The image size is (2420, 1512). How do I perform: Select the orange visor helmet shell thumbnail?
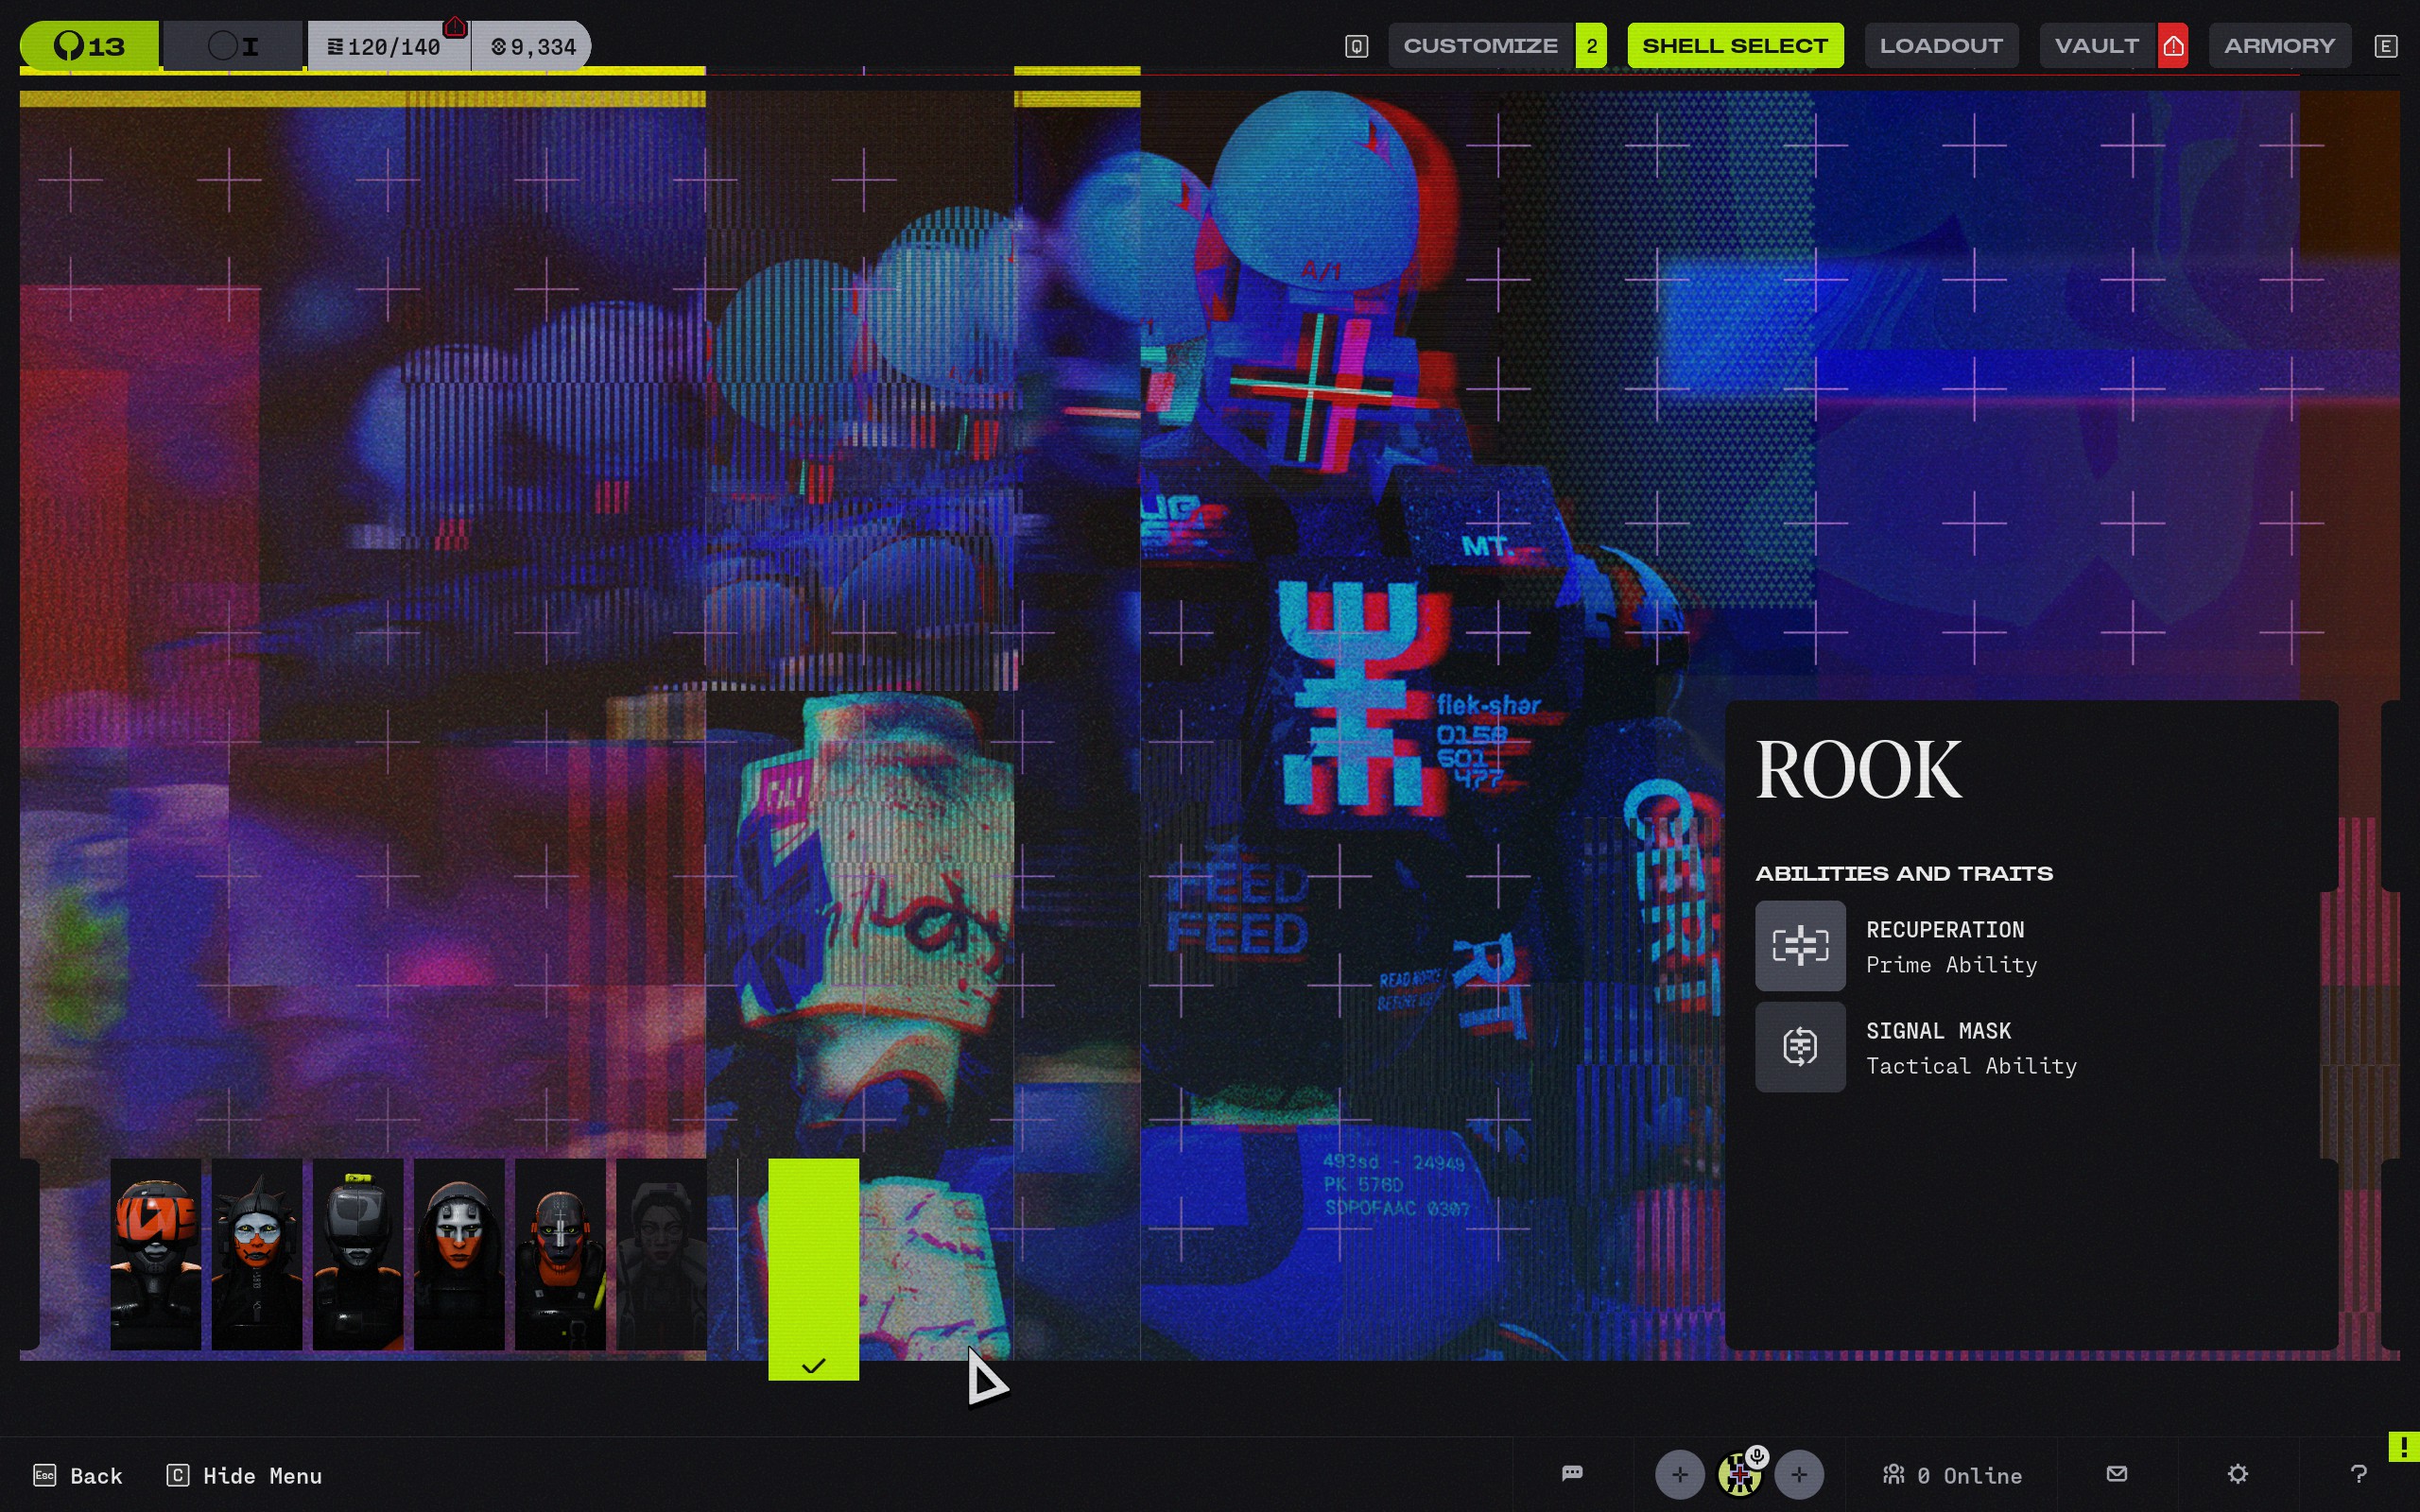click(155, 1254)
